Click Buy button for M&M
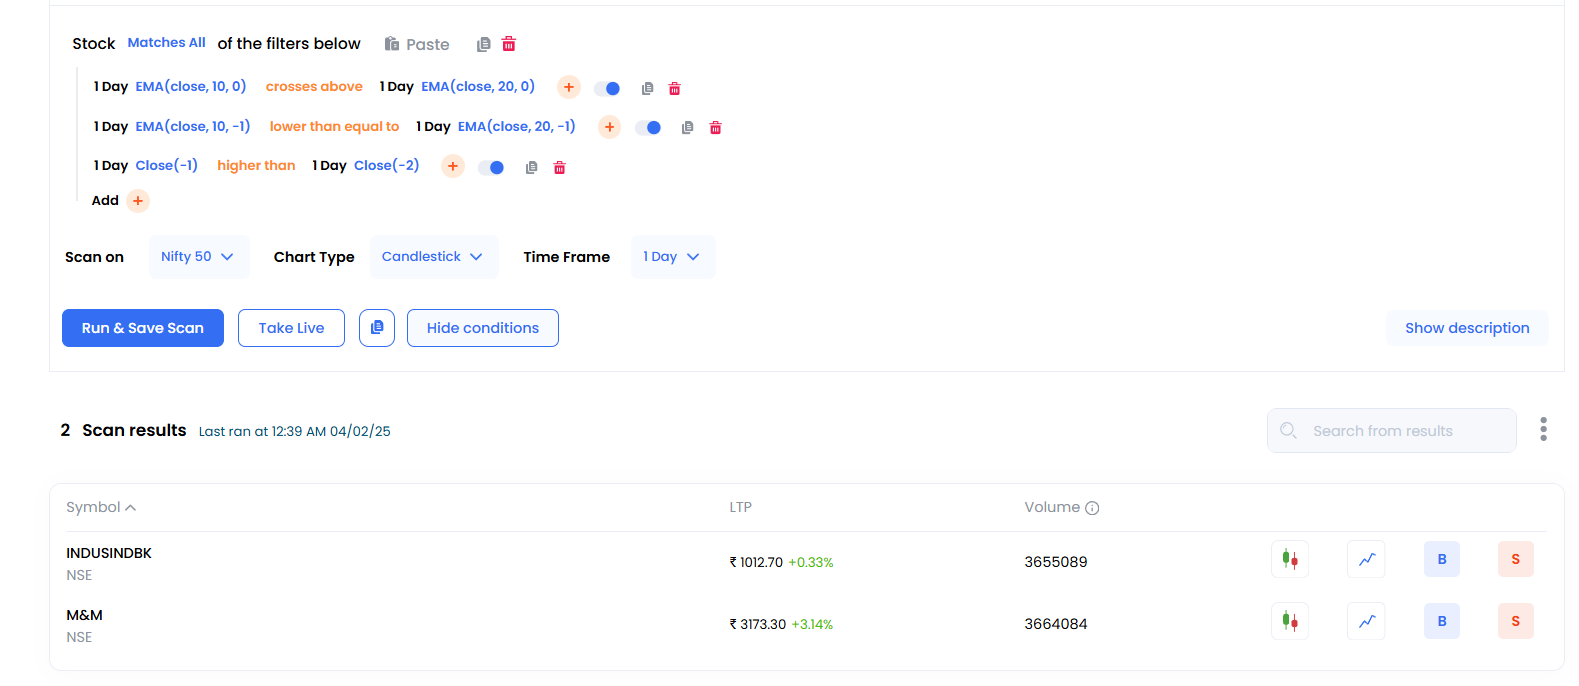 (1442, 622)
